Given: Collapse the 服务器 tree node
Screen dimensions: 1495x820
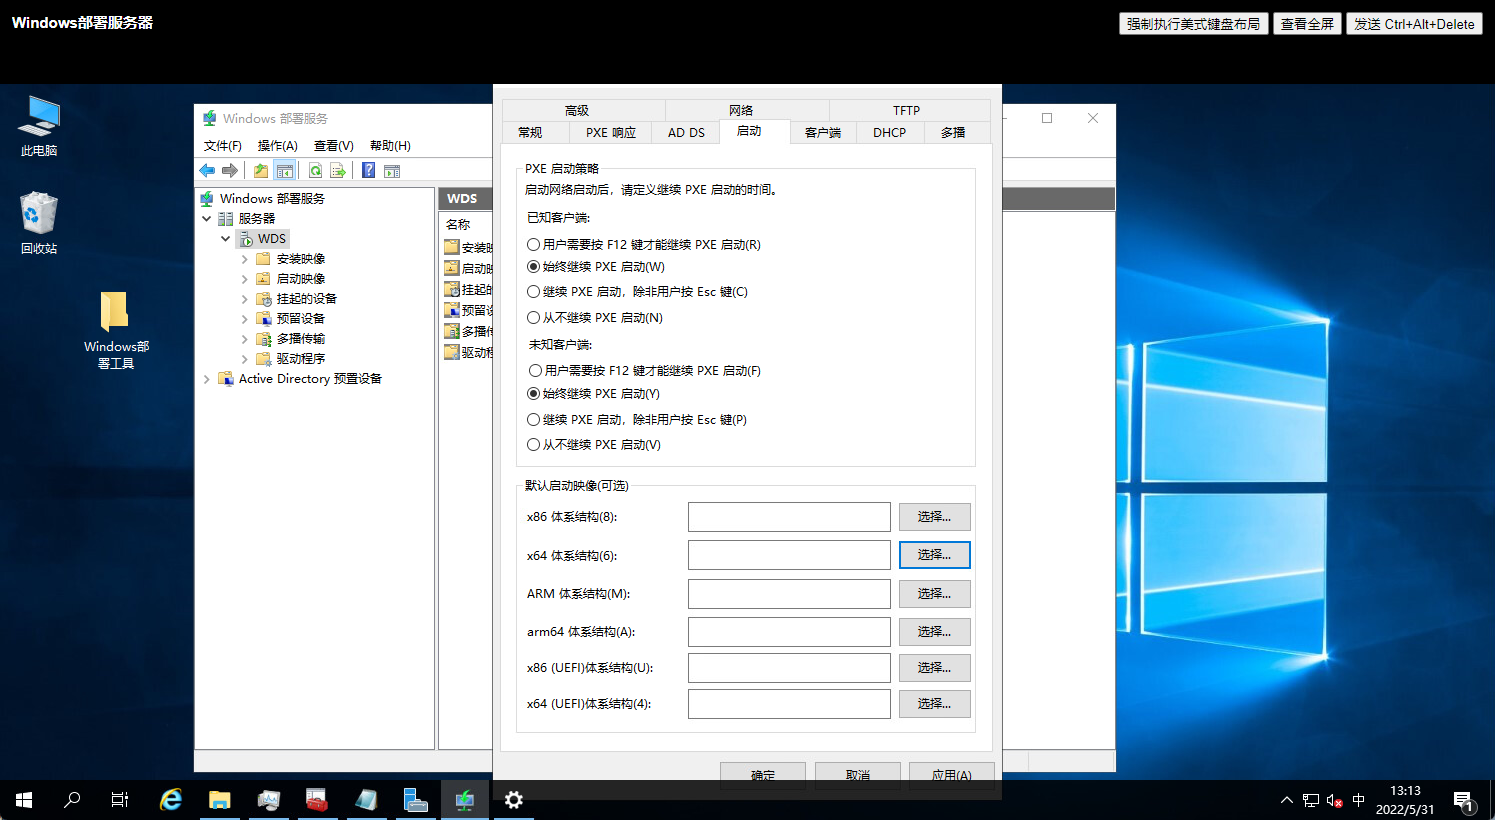Looking at the screenshot, I should point(207,218).
